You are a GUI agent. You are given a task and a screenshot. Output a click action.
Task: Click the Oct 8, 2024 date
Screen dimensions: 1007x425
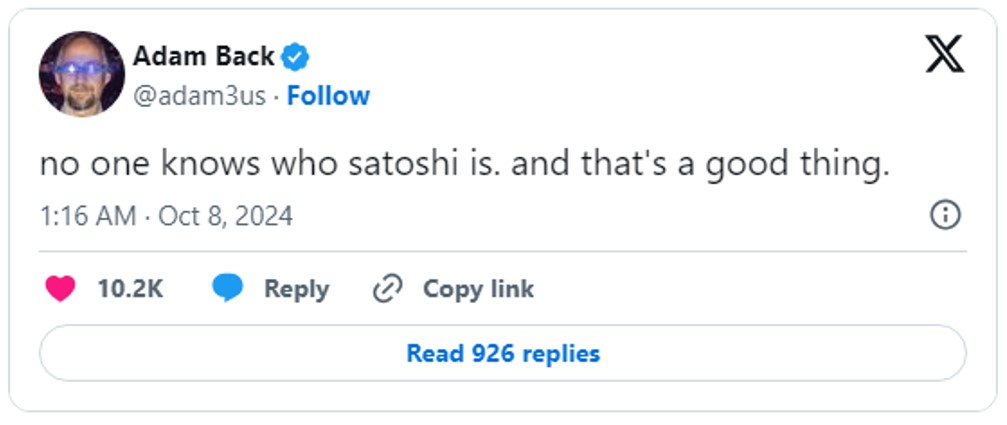tap(226, 215)
